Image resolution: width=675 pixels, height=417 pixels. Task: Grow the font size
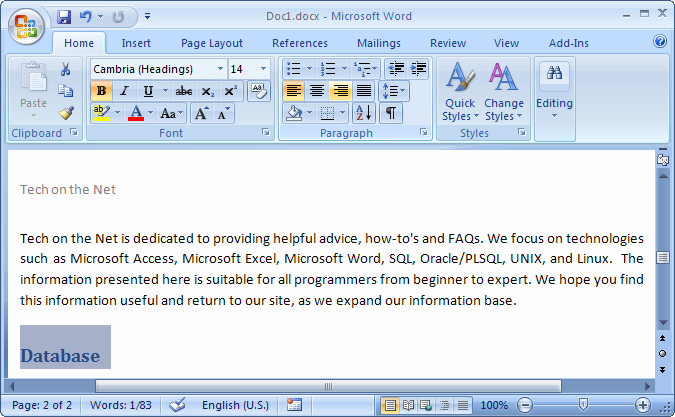(x=201, y=114)
